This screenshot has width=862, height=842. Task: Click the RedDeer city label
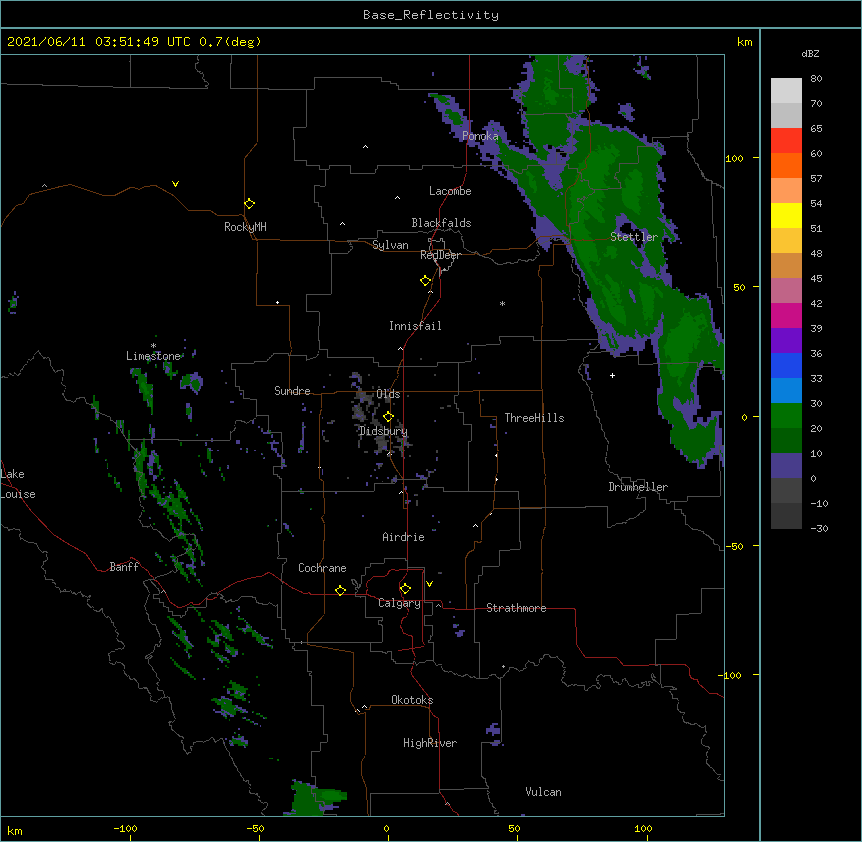click(x=440, y=255)
